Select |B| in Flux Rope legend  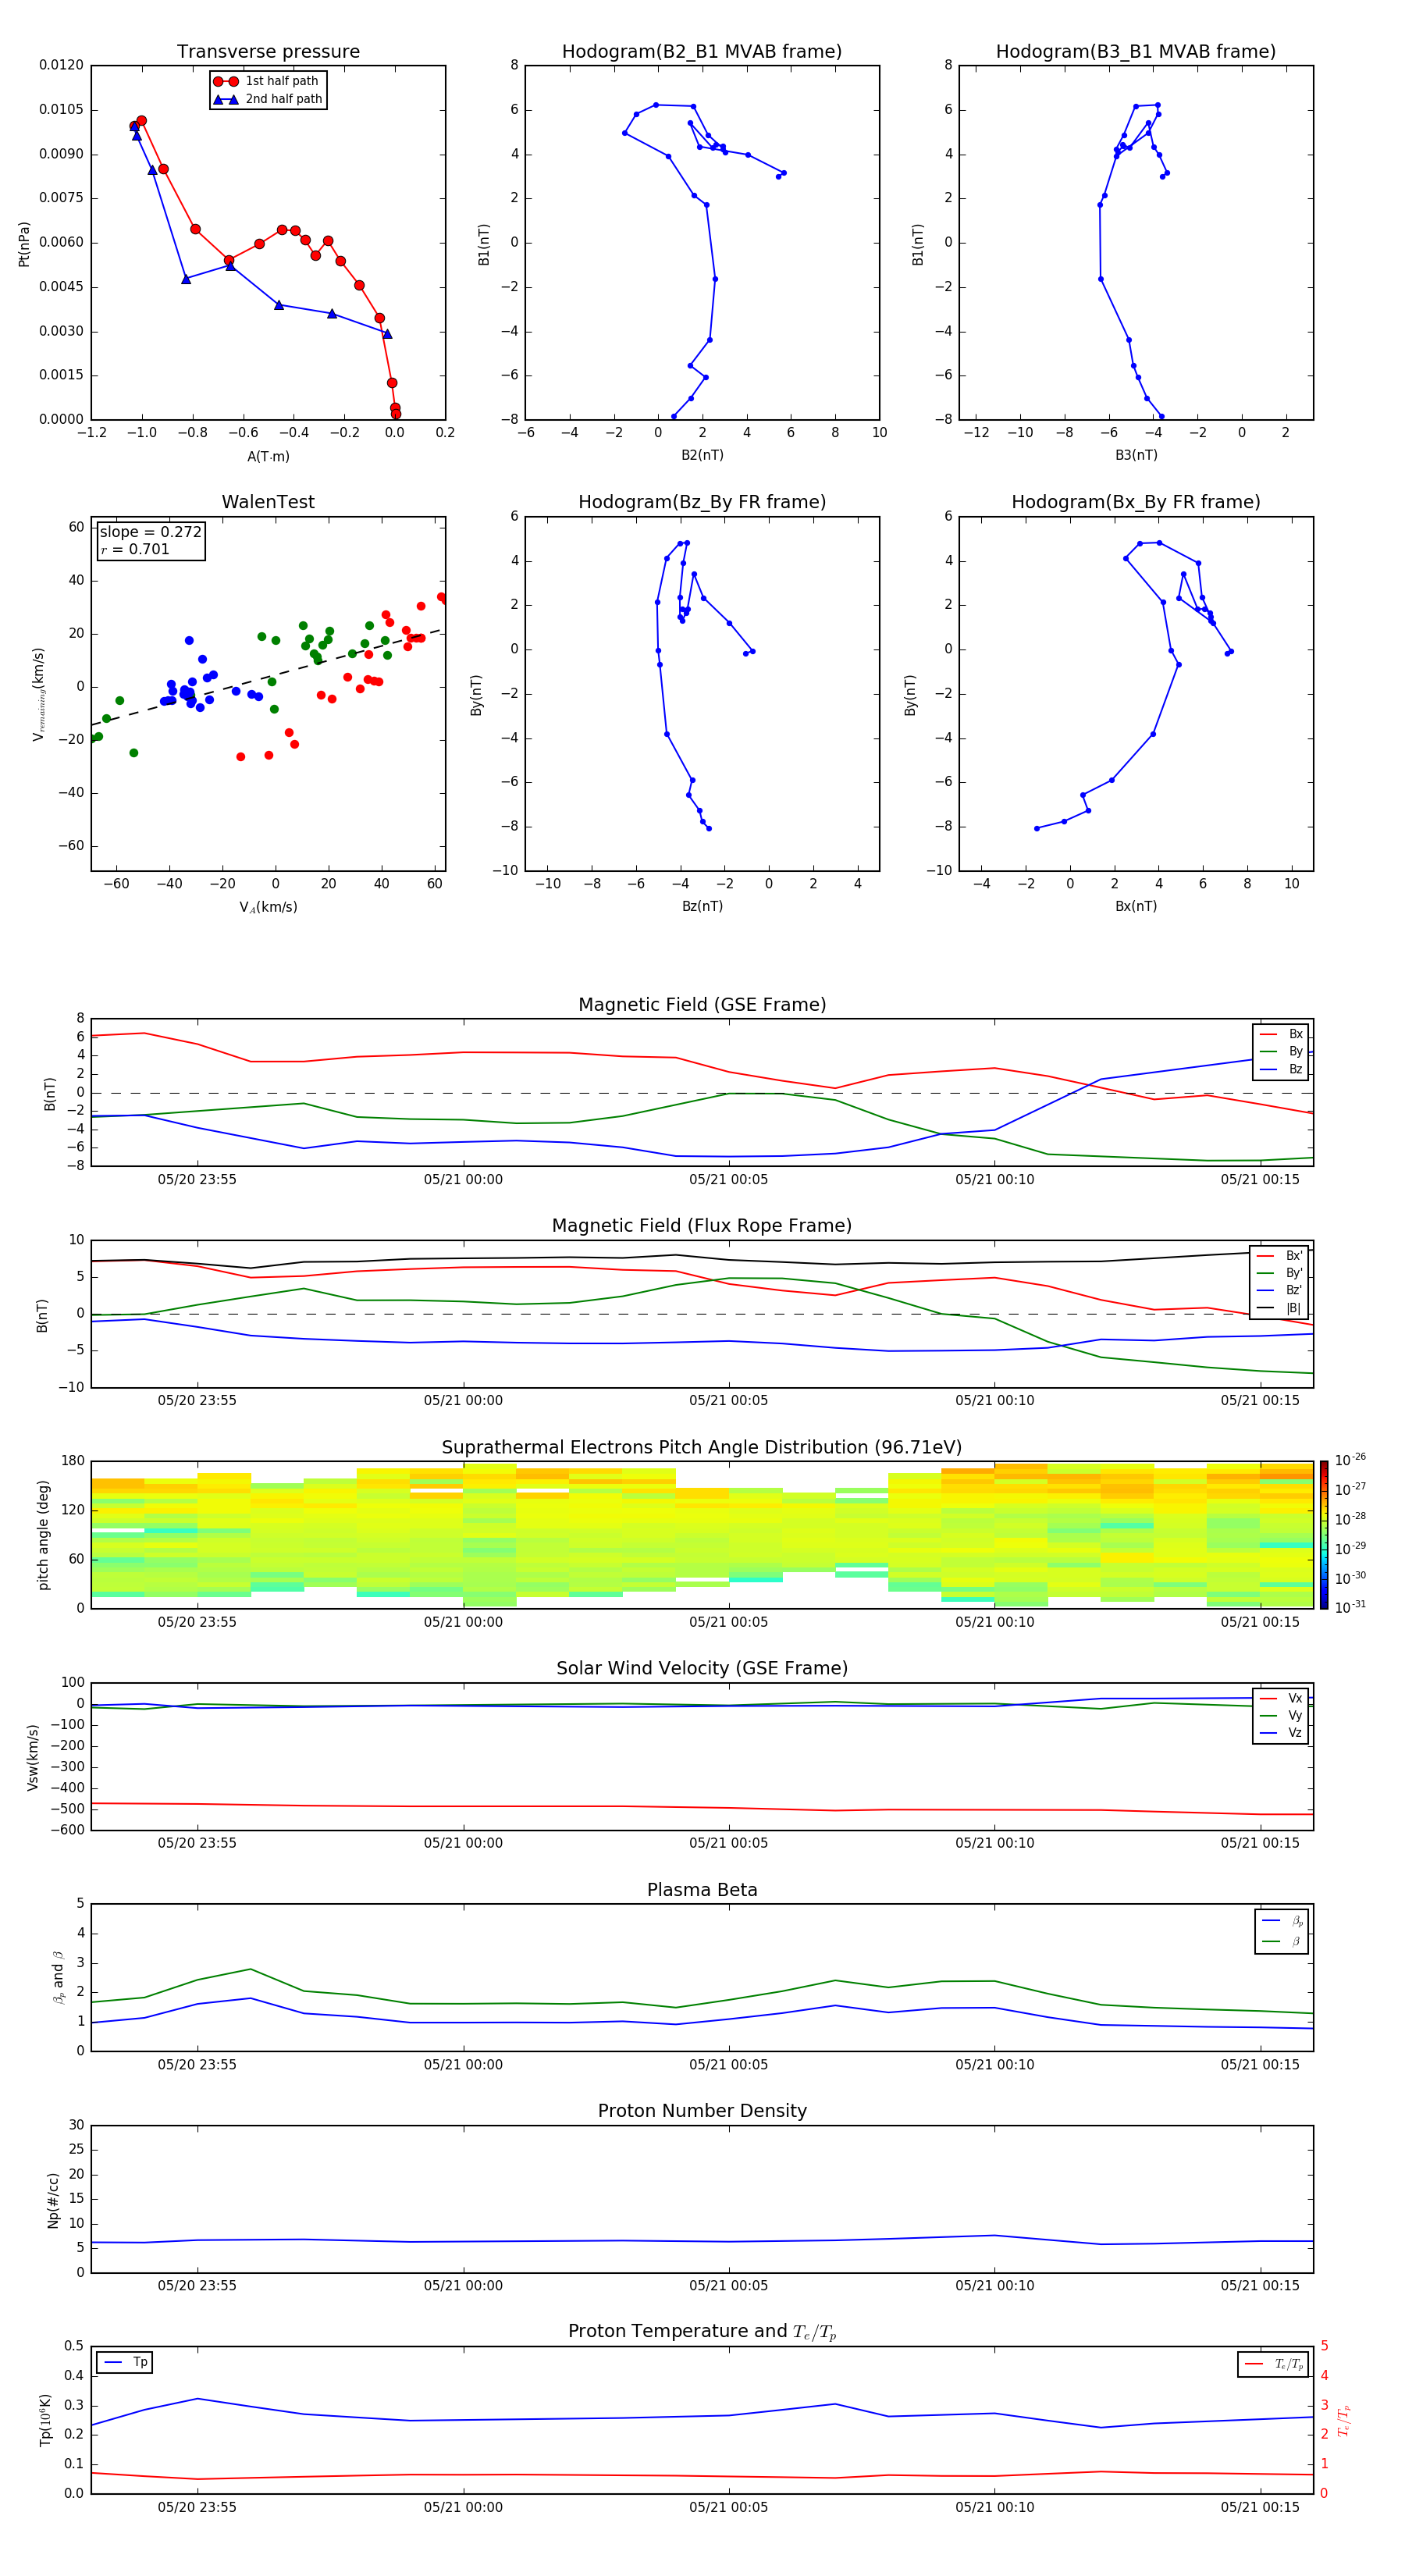1280,1308
